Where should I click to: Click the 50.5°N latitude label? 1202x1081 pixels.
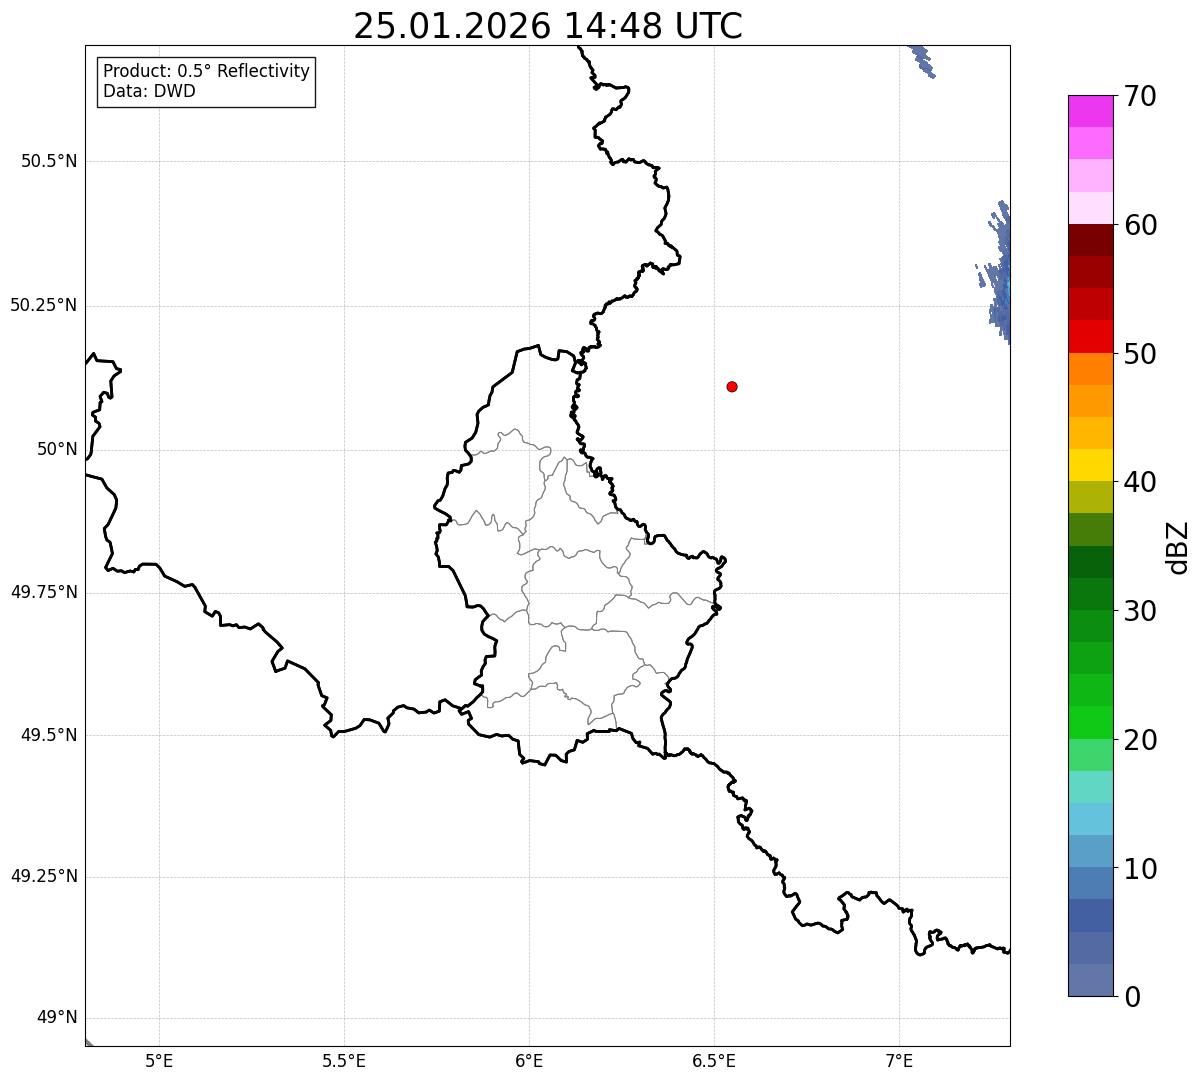(x=49, y=161)
